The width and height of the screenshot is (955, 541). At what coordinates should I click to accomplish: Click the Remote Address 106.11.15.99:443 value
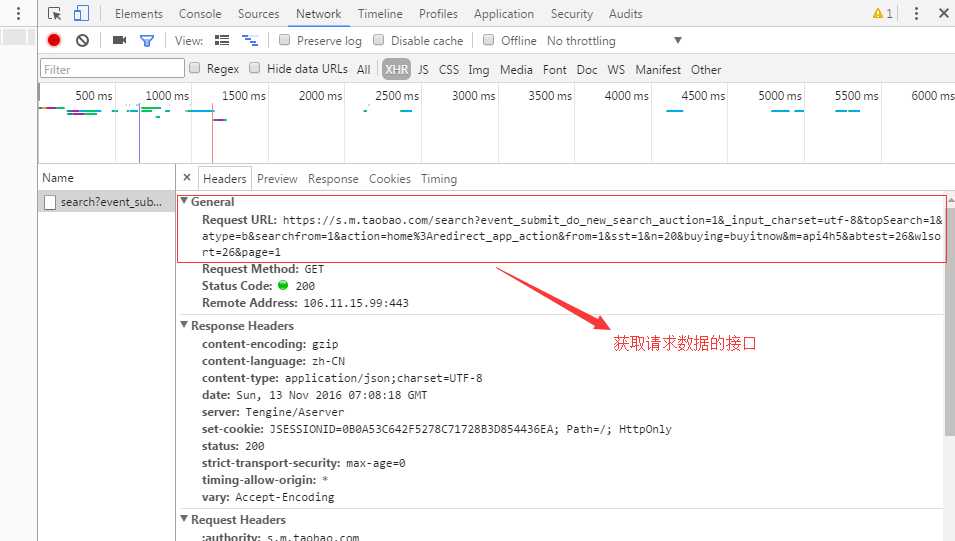pos(356,303)
